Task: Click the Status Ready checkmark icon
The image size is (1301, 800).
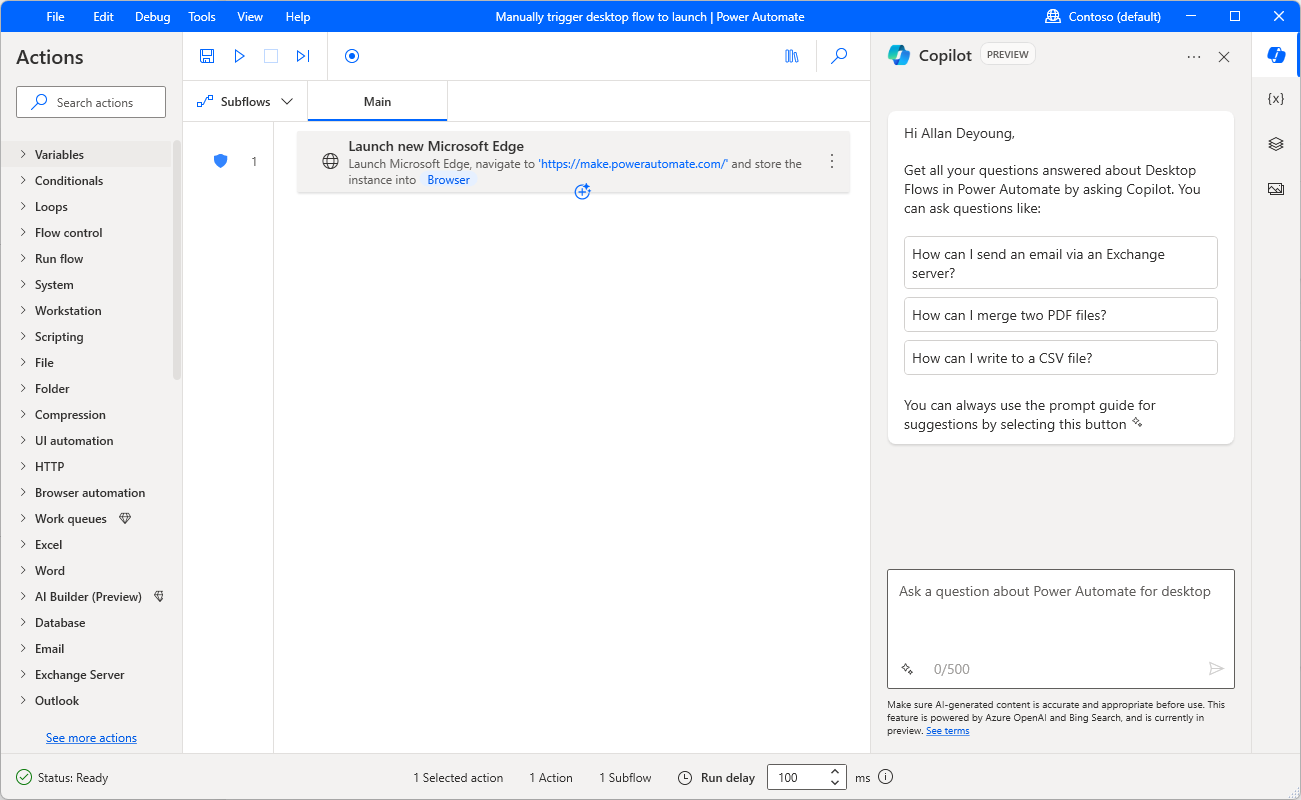Action: tap(24, 777)
